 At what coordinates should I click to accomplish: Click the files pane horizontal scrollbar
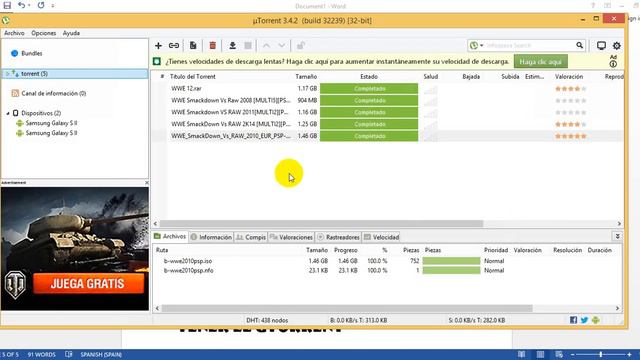click(x=347, y=309)
